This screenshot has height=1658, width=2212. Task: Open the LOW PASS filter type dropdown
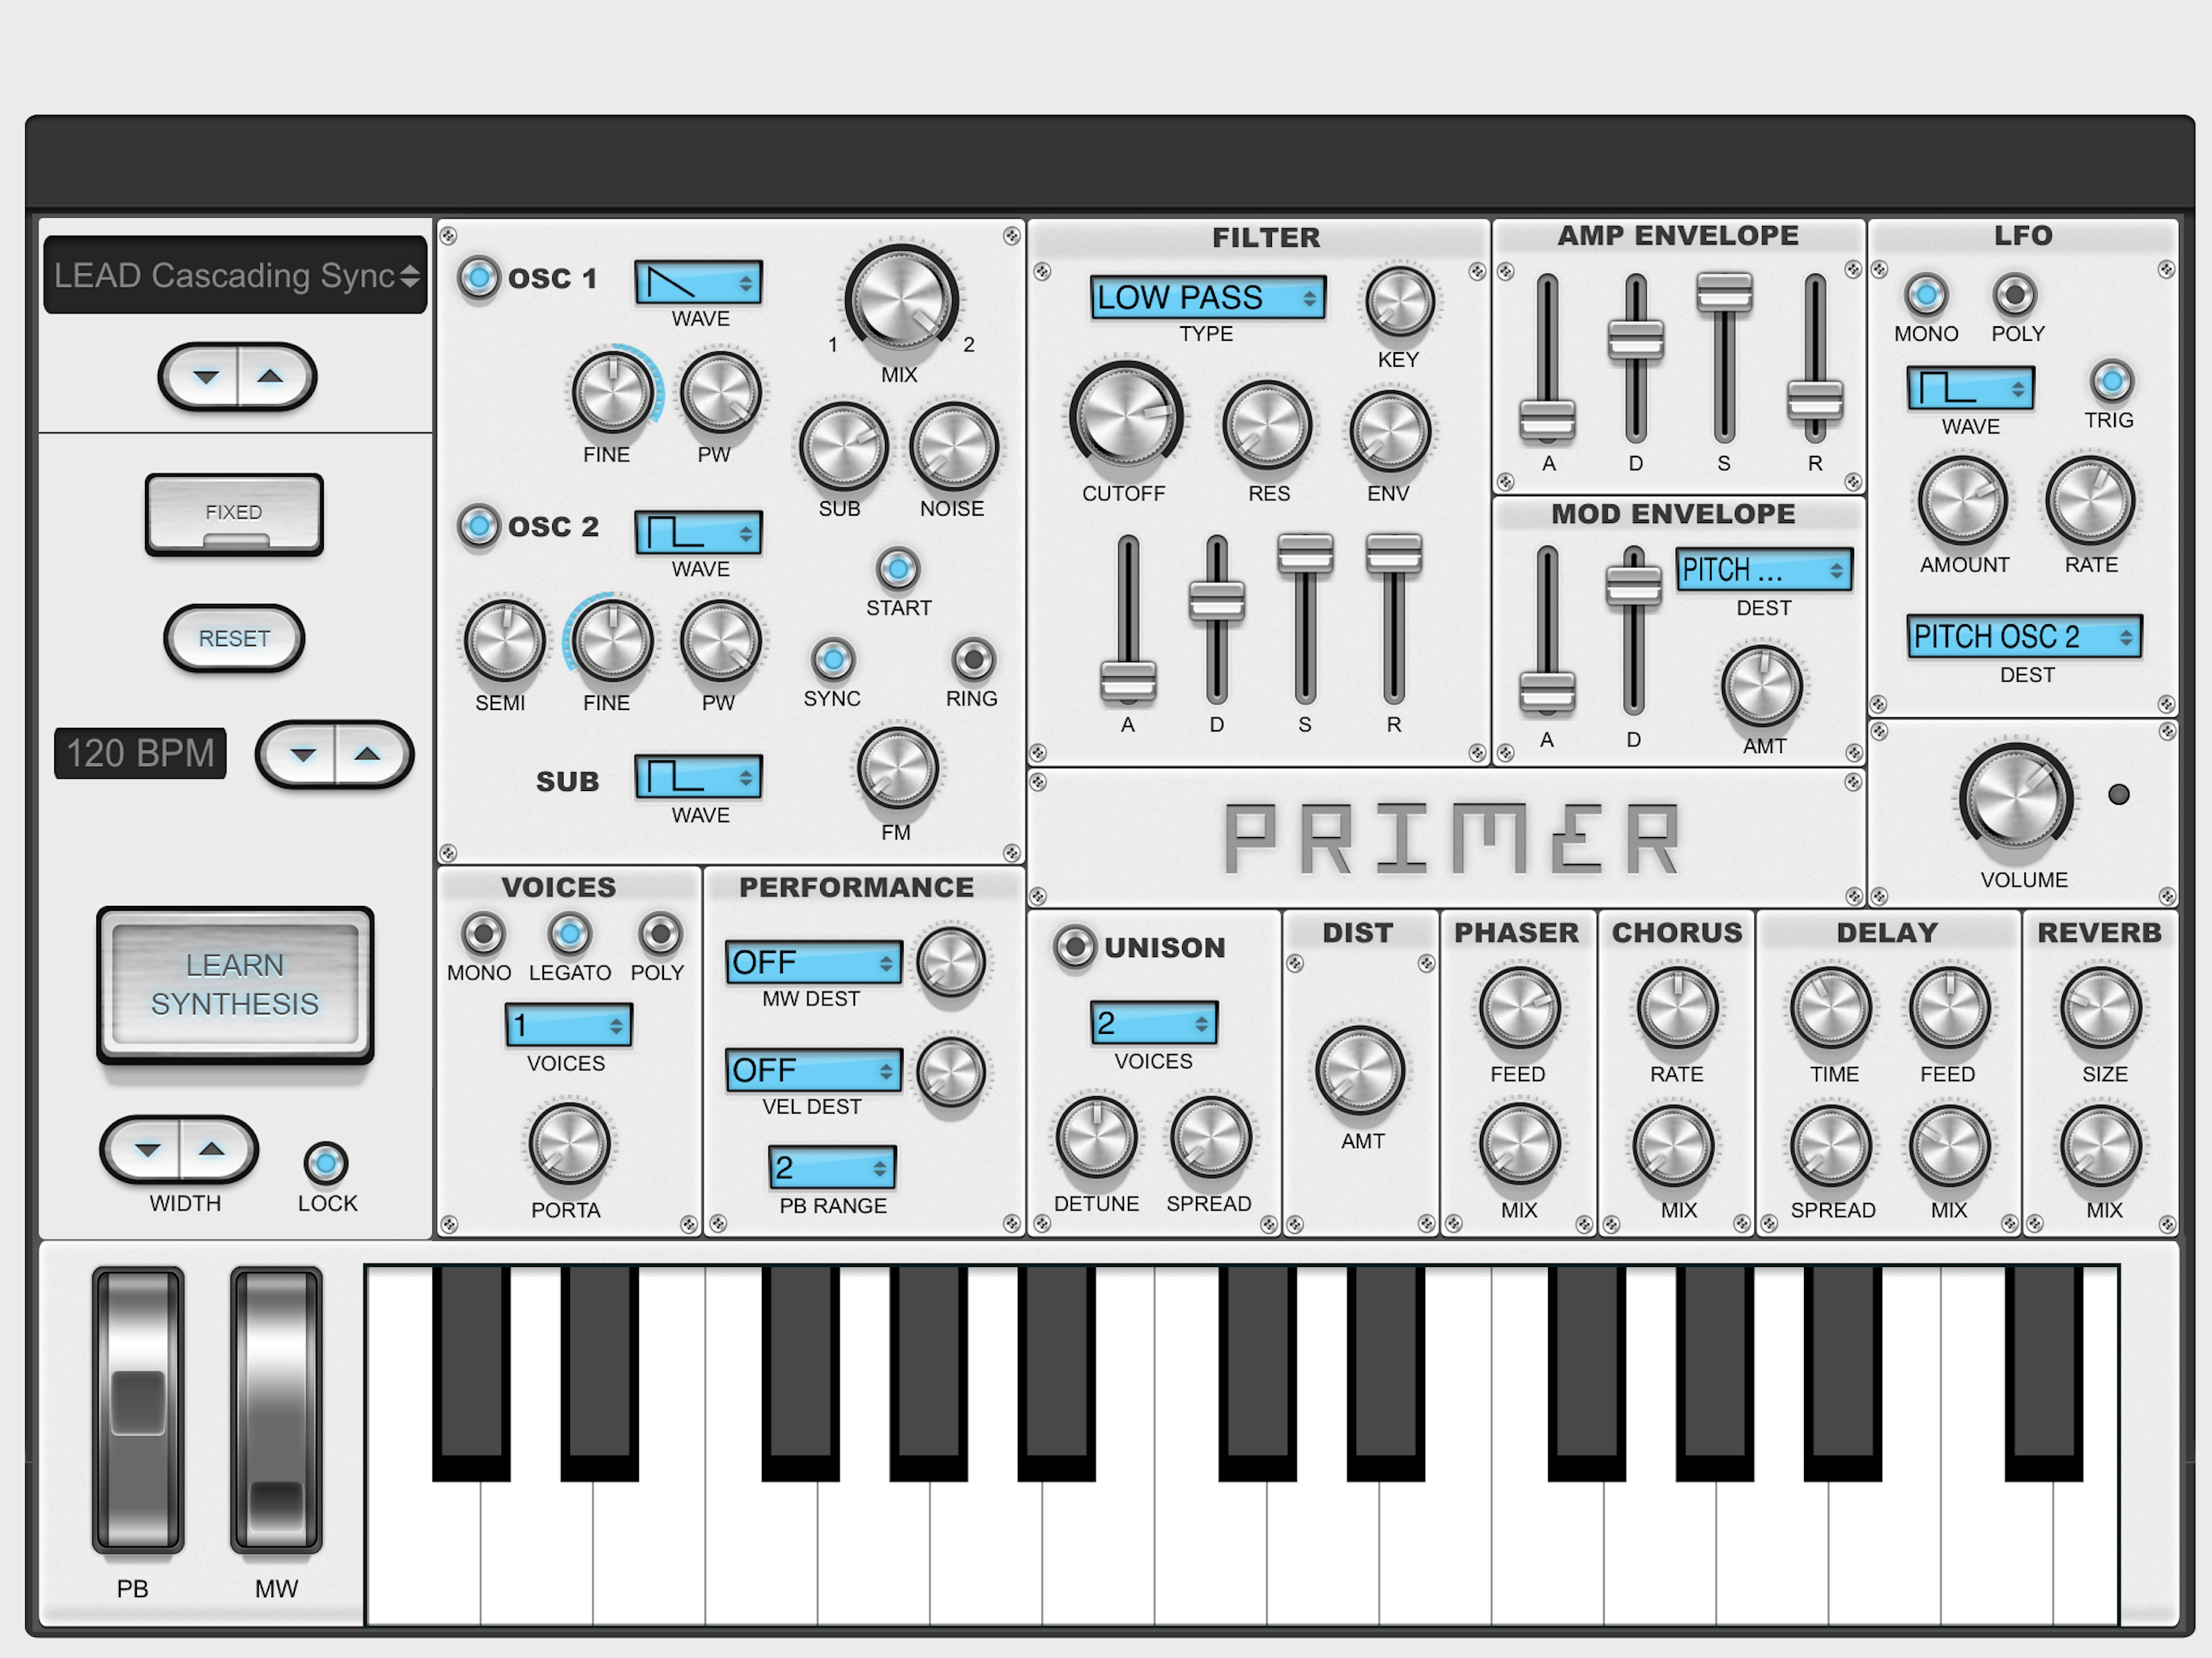[1207, 297]
